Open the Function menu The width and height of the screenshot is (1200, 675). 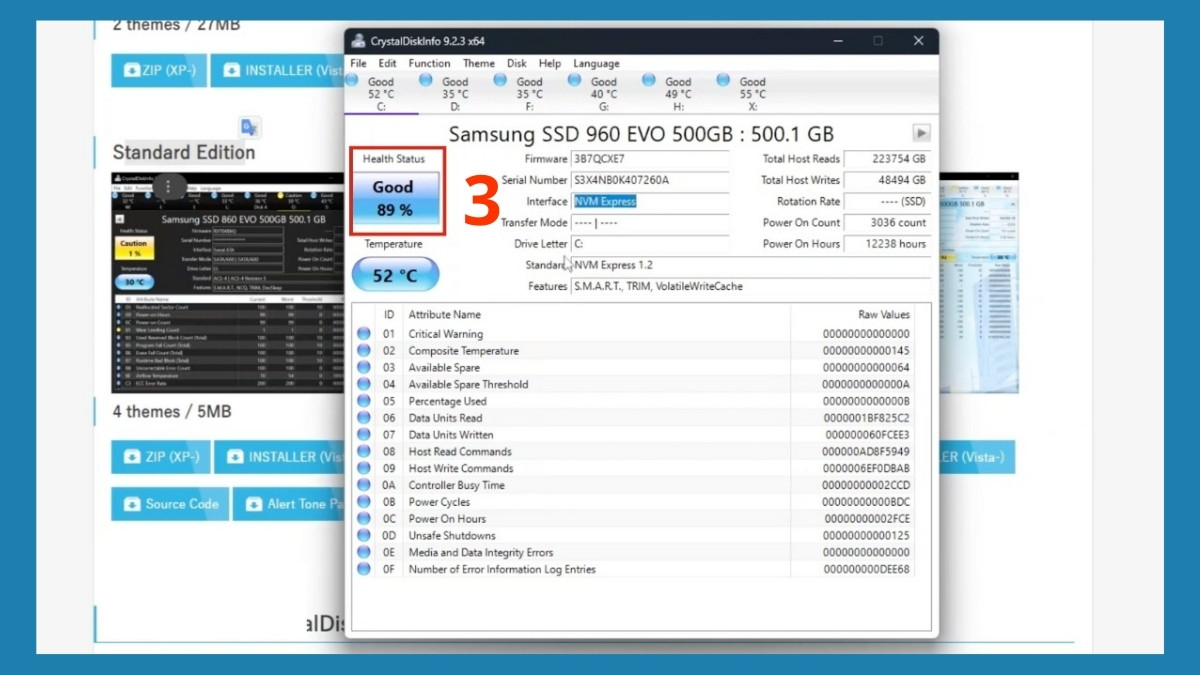pyautogui.click(x=429, y=62)
